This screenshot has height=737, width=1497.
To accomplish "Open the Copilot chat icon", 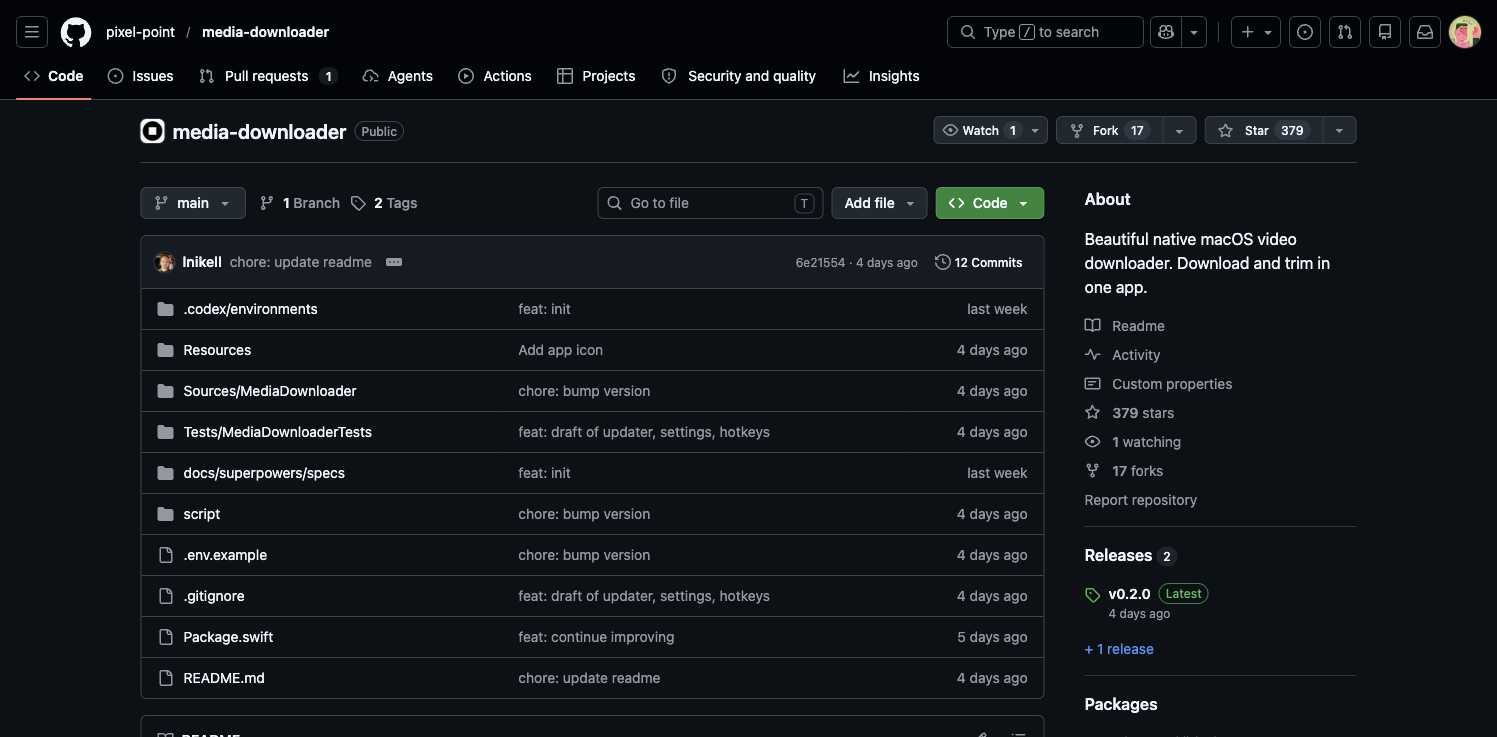I will coord(1166,32).
